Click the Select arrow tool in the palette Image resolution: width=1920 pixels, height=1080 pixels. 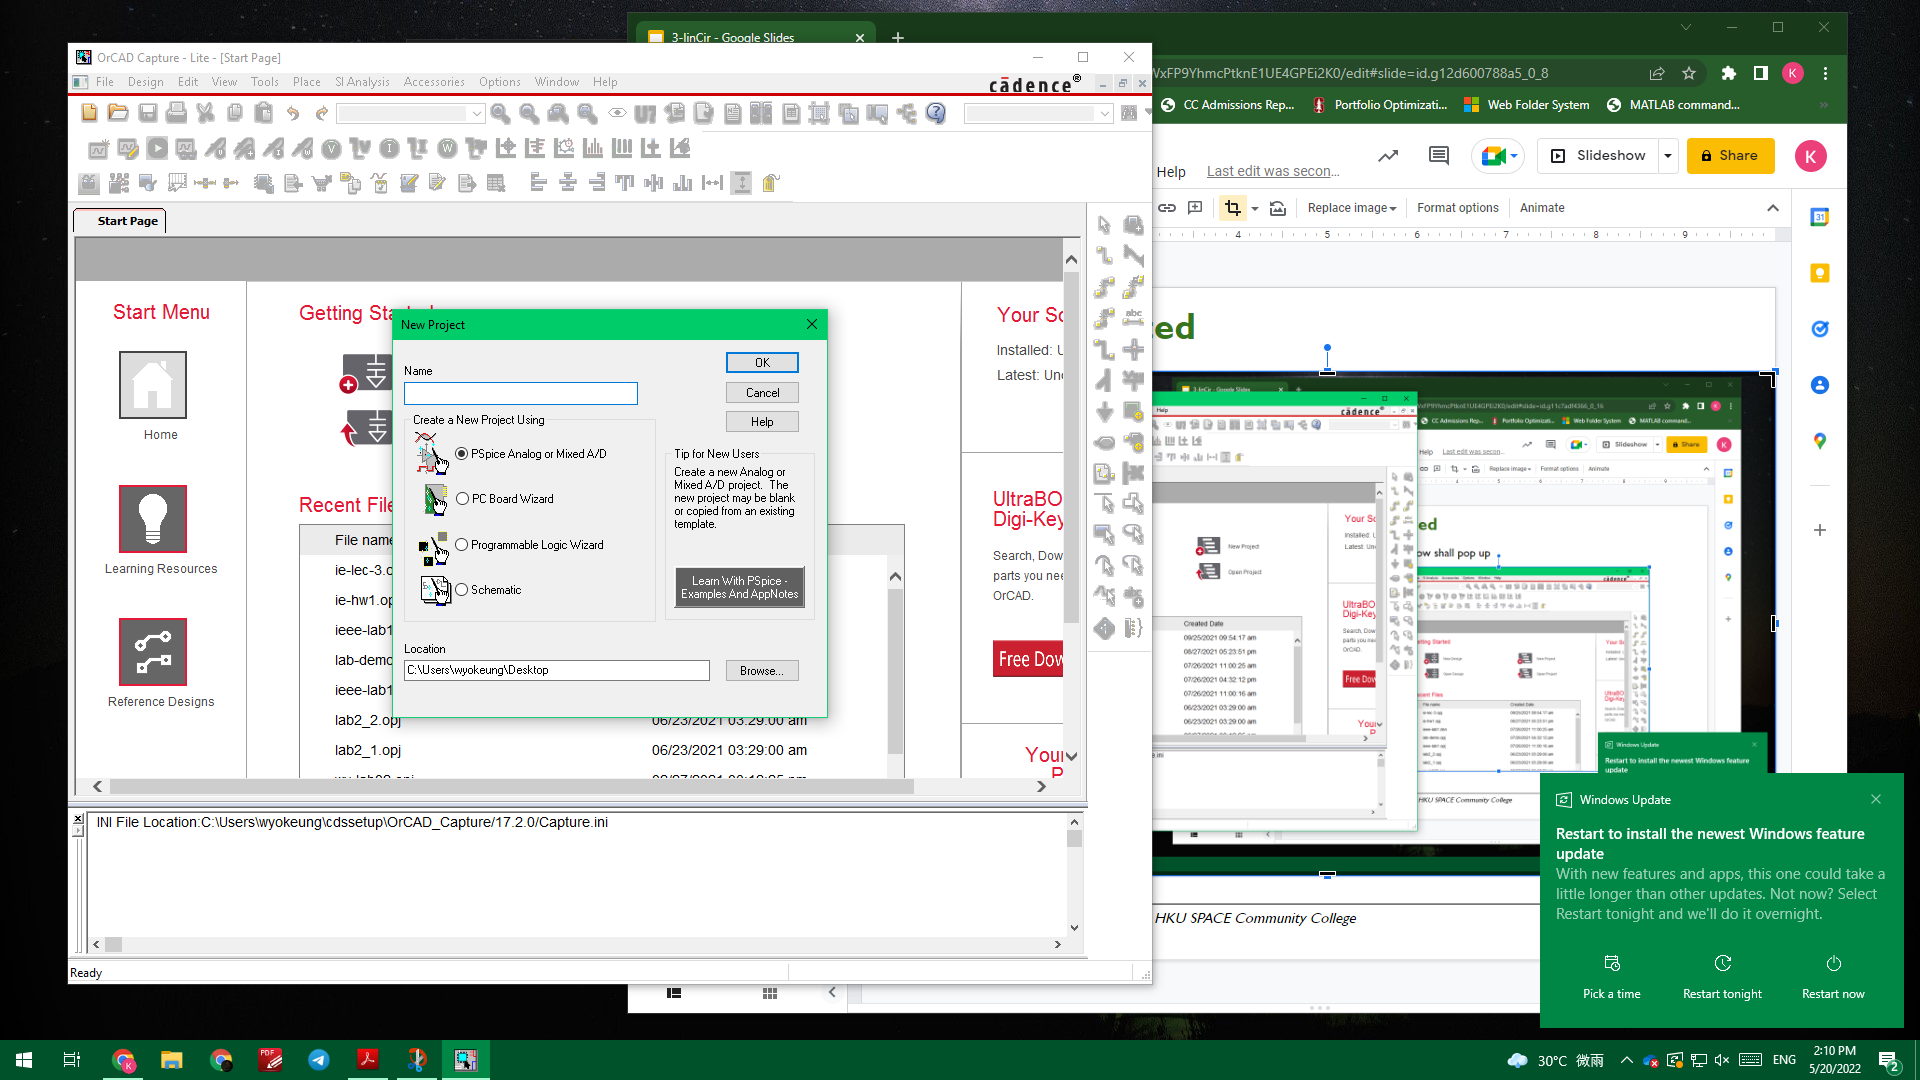pos(1104,225)
